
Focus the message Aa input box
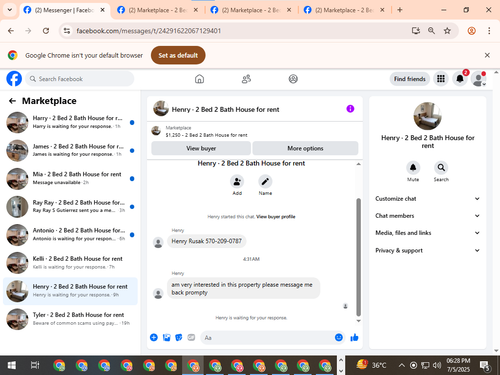point(267,338)
